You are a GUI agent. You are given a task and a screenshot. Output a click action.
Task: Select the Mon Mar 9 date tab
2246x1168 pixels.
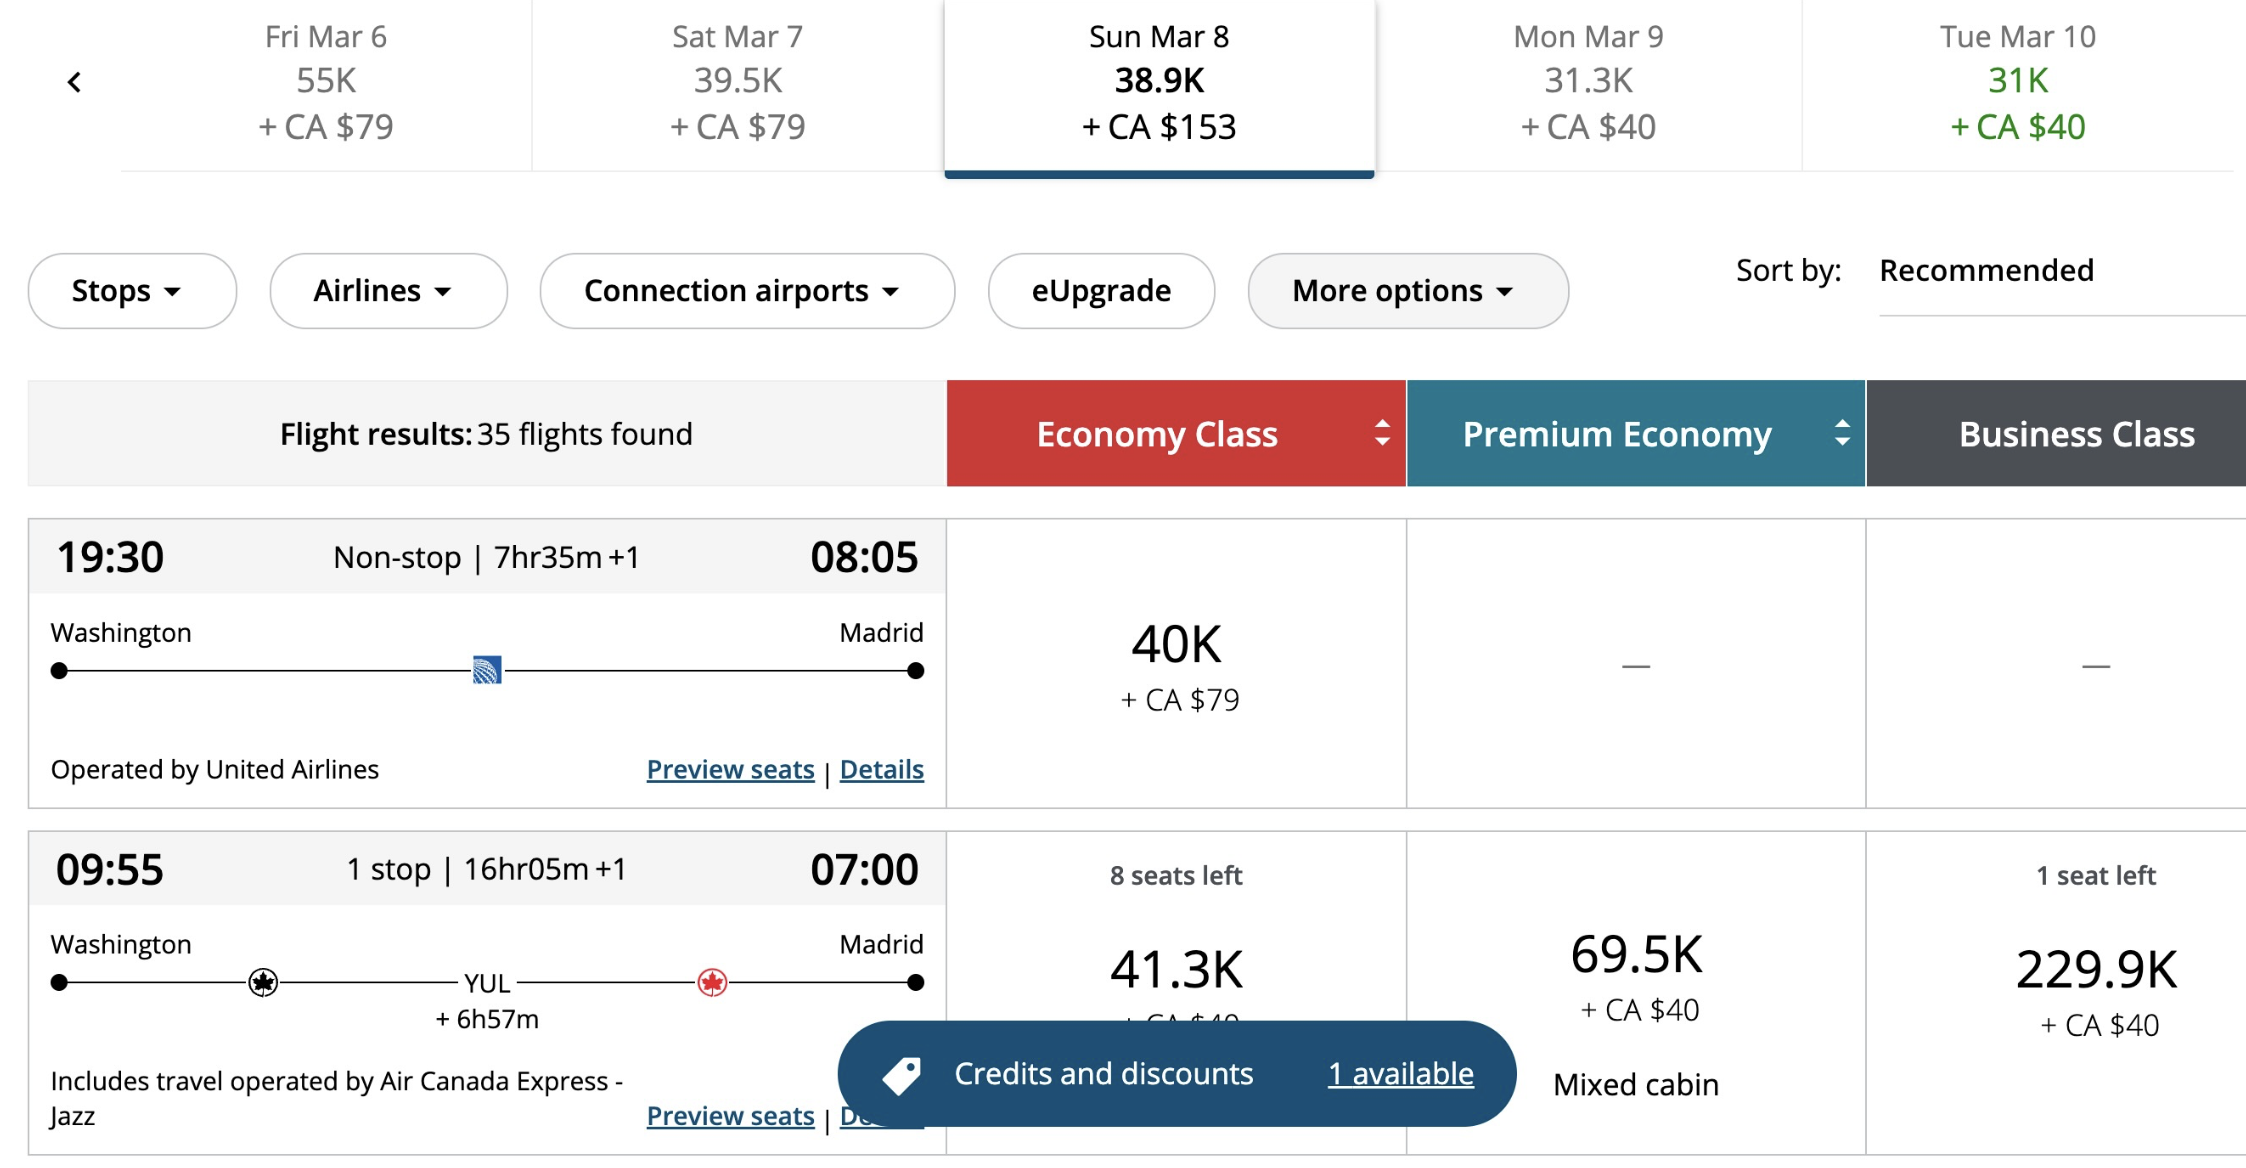tap(1588, 82)
